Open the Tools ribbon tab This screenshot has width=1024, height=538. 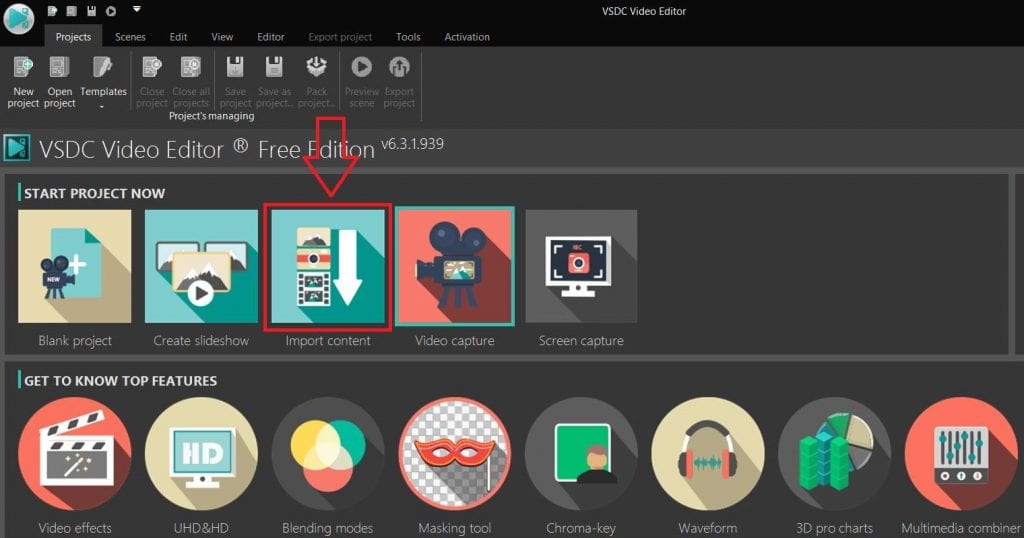click(408, 37)
